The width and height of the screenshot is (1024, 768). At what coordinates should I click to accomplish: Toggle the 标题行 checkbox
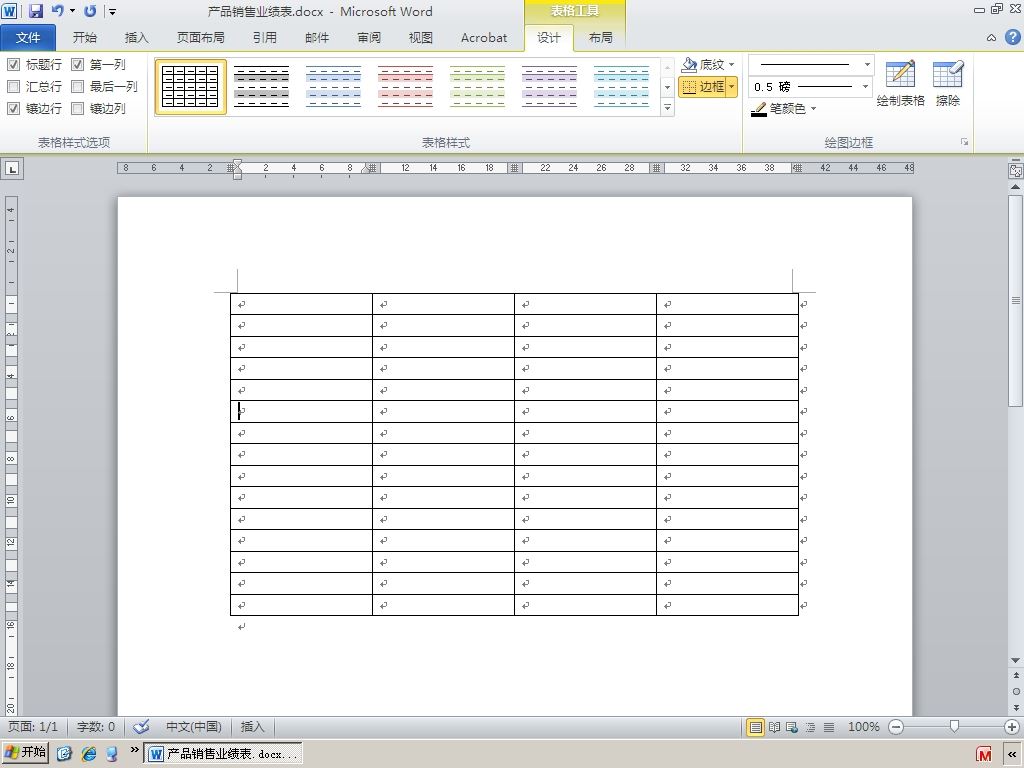(13, 65)
